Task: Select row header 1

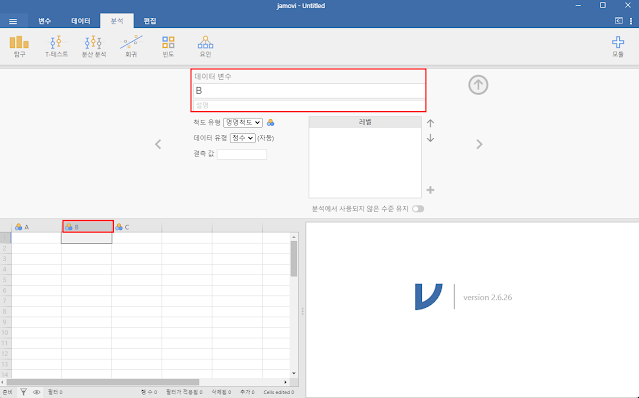Action: pos(5,237)
